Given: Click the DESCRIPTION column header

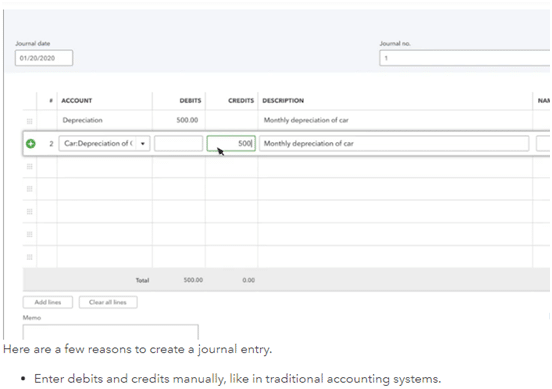Looking at the screenshot, I should (283, 101).
